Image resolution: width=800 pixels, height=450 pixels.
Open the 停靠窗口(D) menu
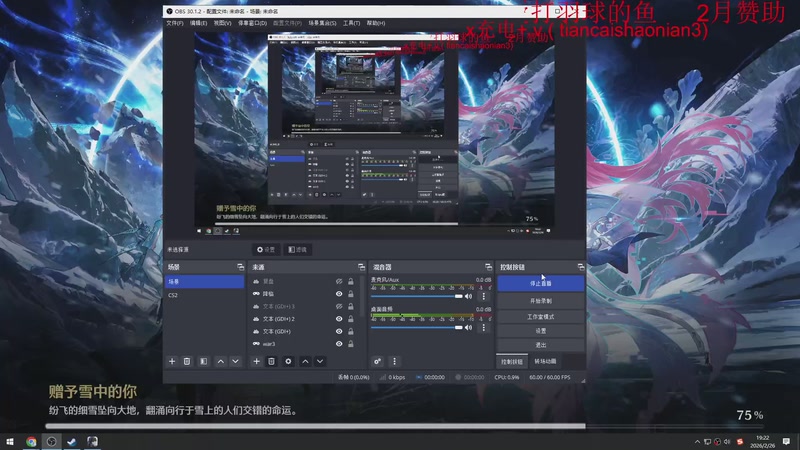[x=253, y=23]
